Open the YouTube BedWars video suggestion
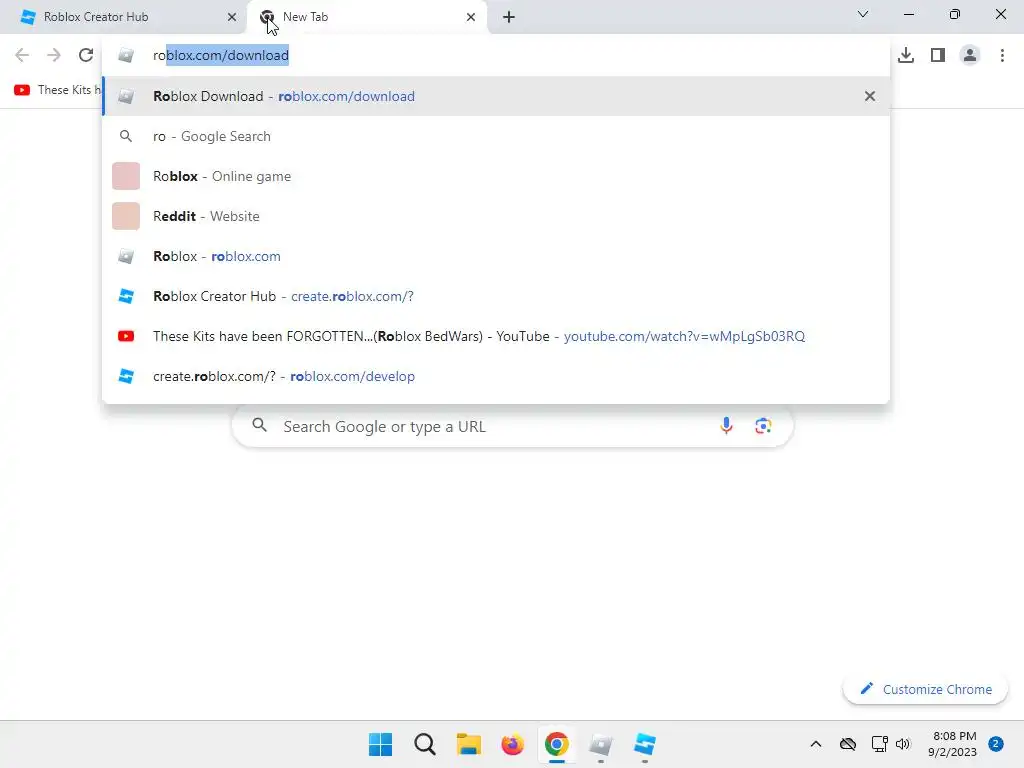 pyautogui.click(x=496, y=336)
